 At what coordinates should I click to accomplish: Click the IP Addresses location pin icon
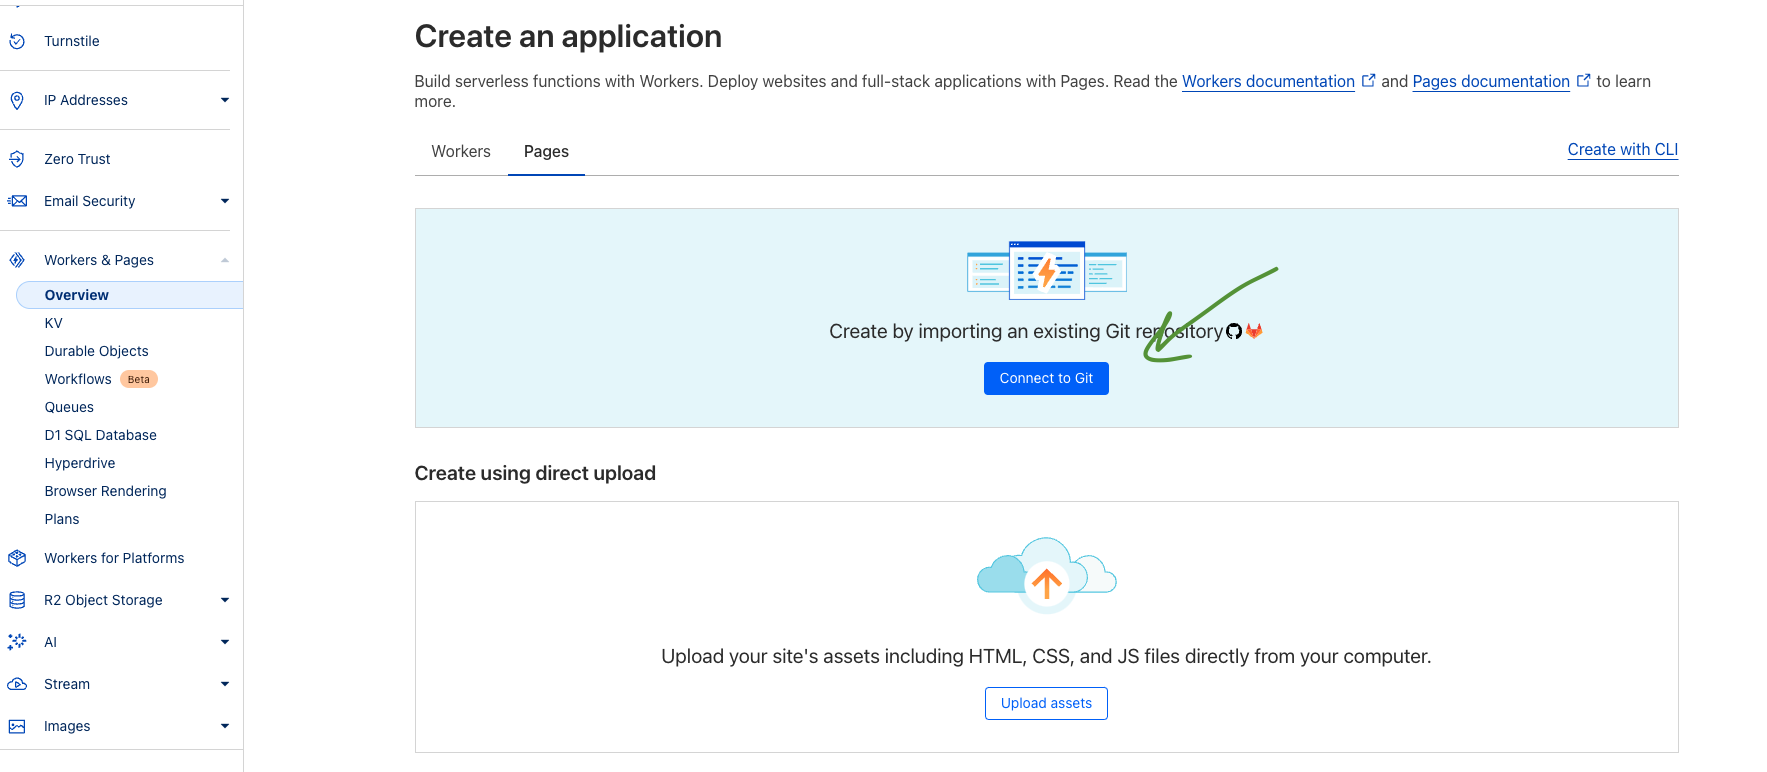click(17, 100)
